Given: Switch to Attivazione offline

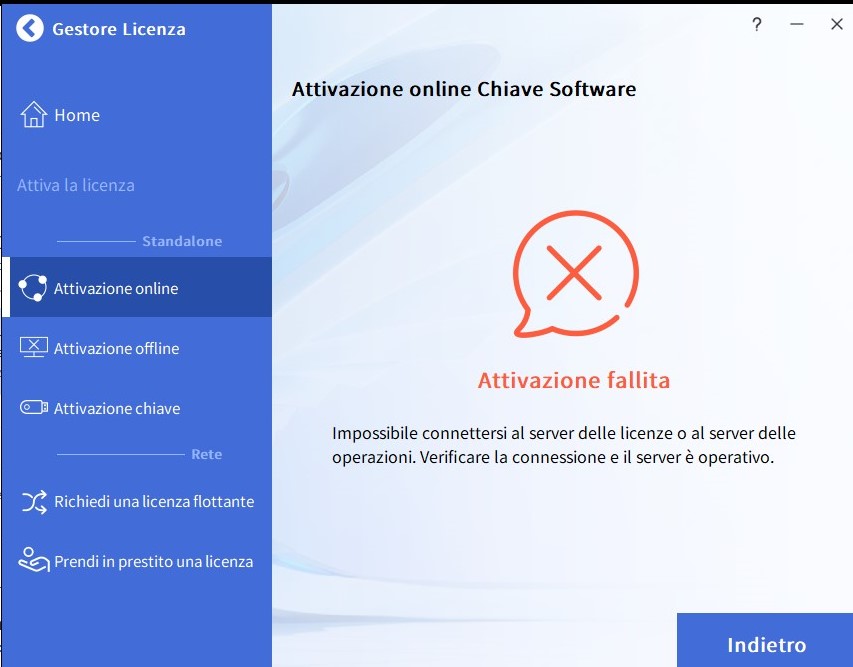Looking at the screenshot, I should pyautogui.click(x=116, y=348).
